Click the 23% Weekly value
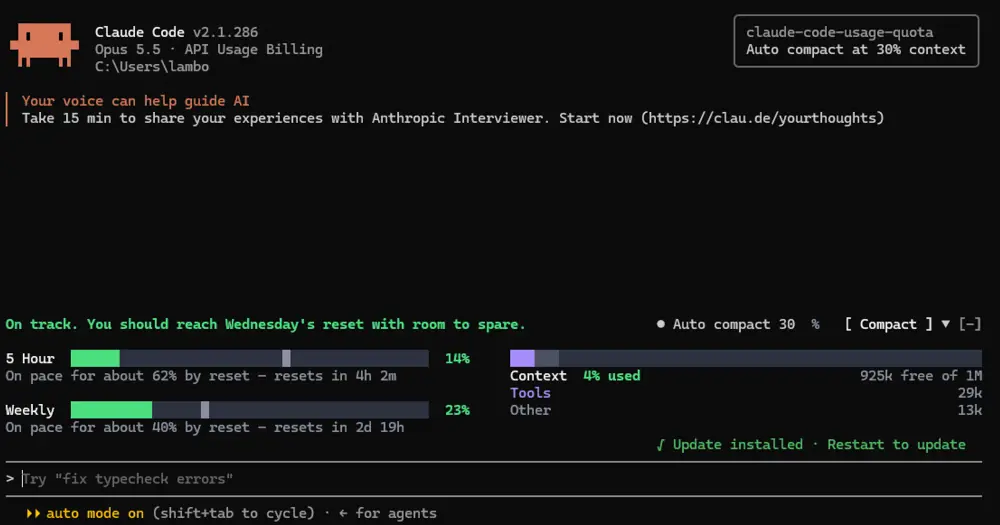The width and height of the screenshot is (1000, 525). (x=457, y=410)
